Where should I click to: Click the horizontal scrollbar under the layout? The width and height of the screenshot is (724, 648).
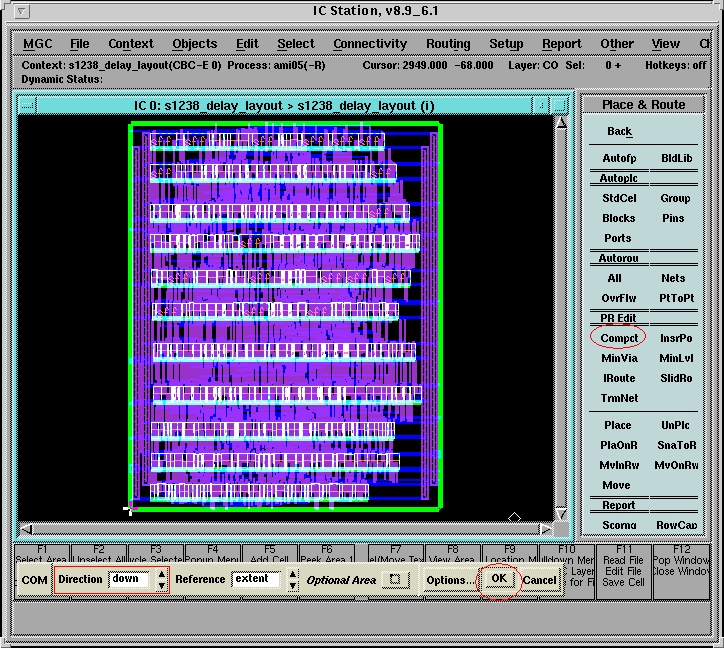pyautogui.click(x=286, y=529)
